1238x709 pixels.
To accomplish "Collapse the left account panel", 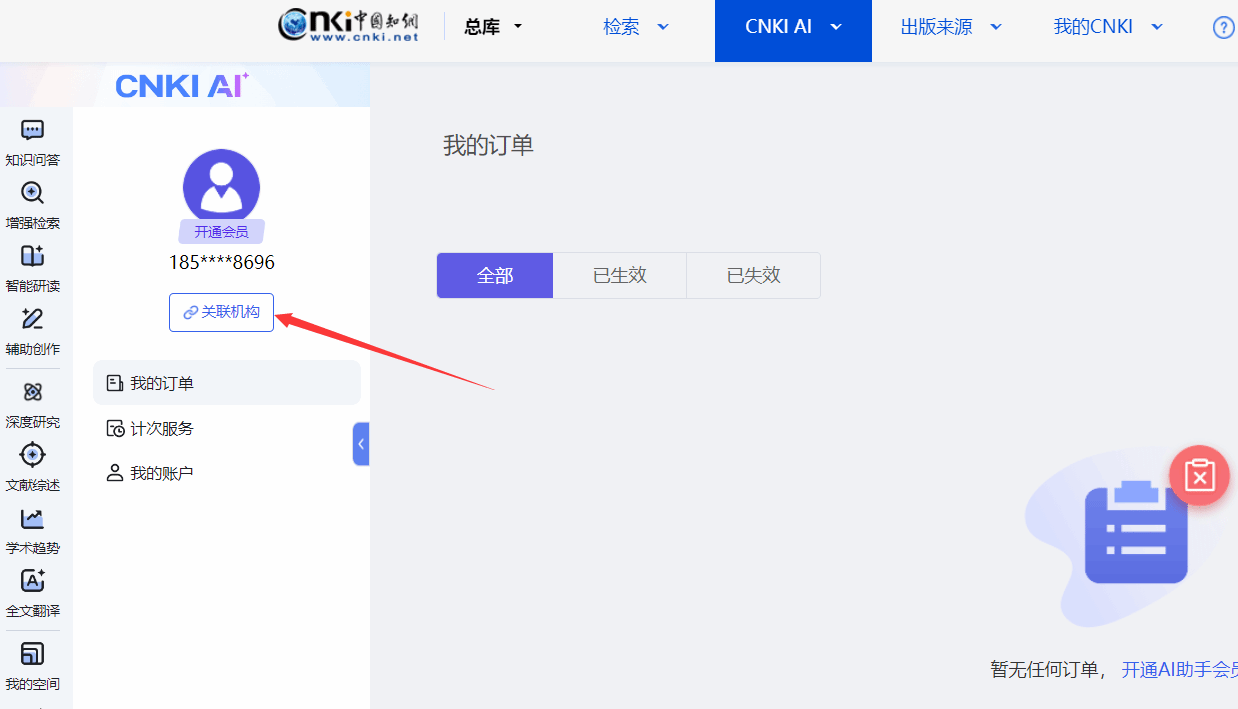I will tap(361, 444).
